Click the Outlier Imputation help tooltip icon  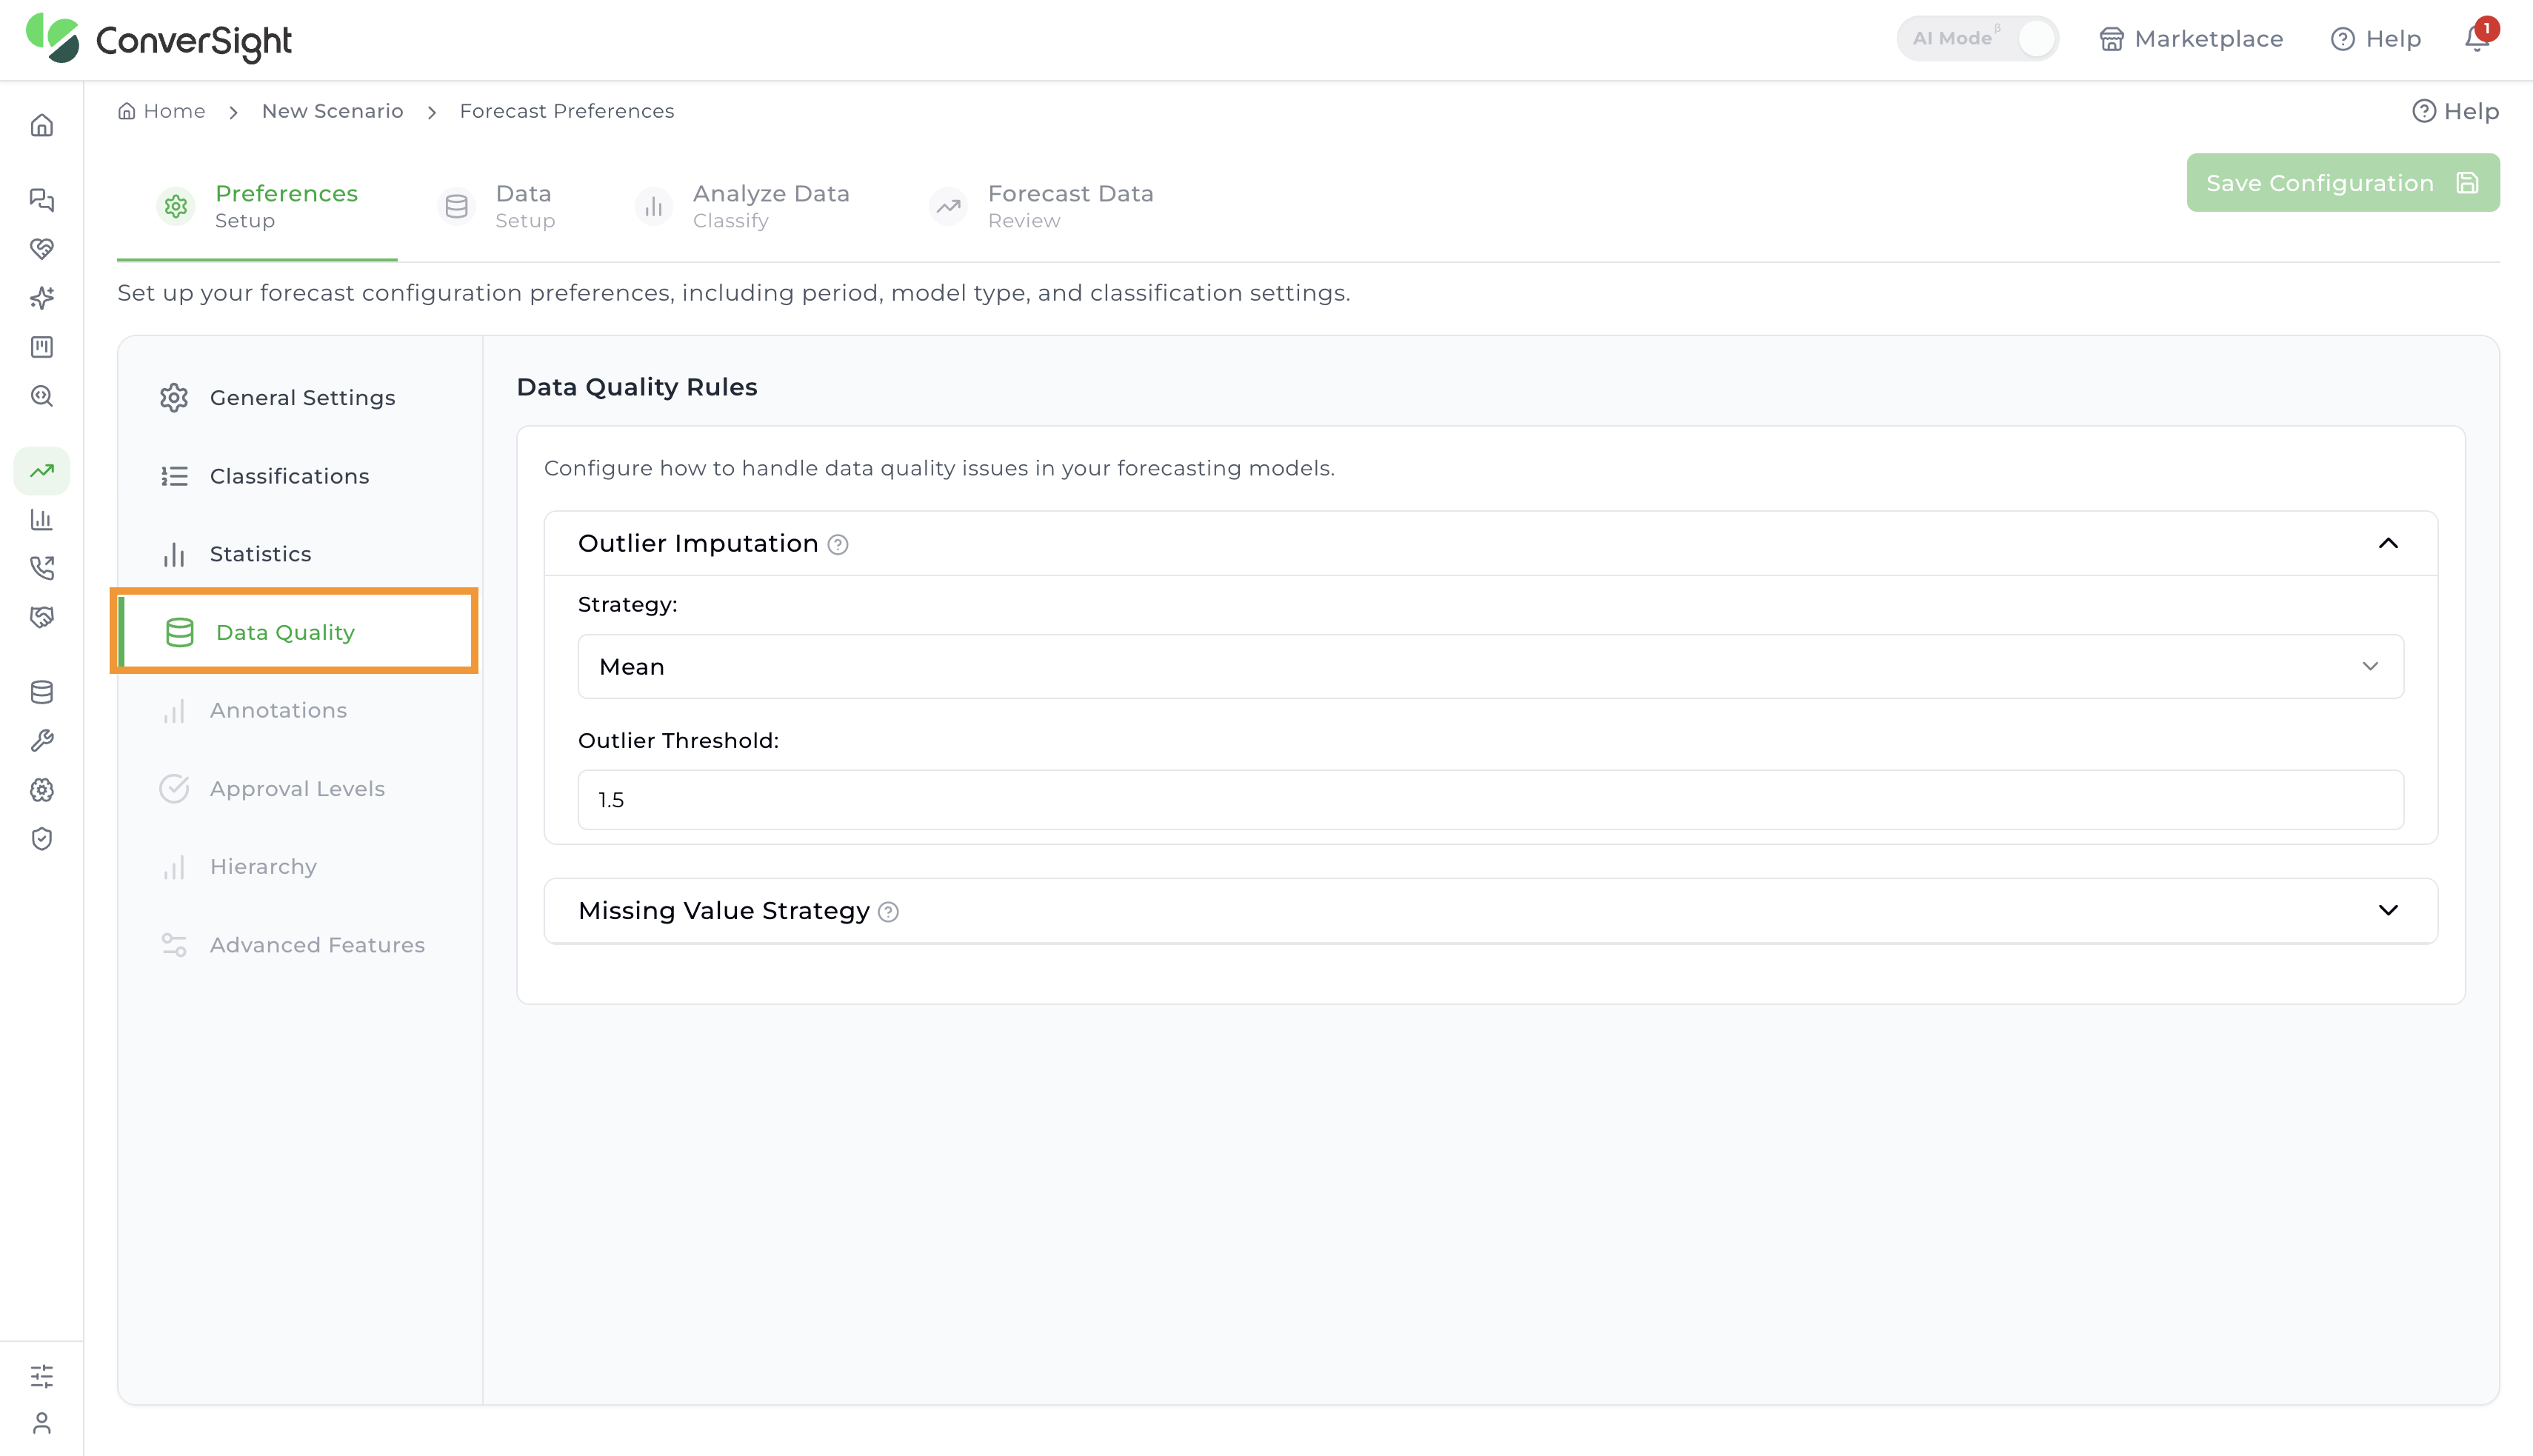[838, 545]
